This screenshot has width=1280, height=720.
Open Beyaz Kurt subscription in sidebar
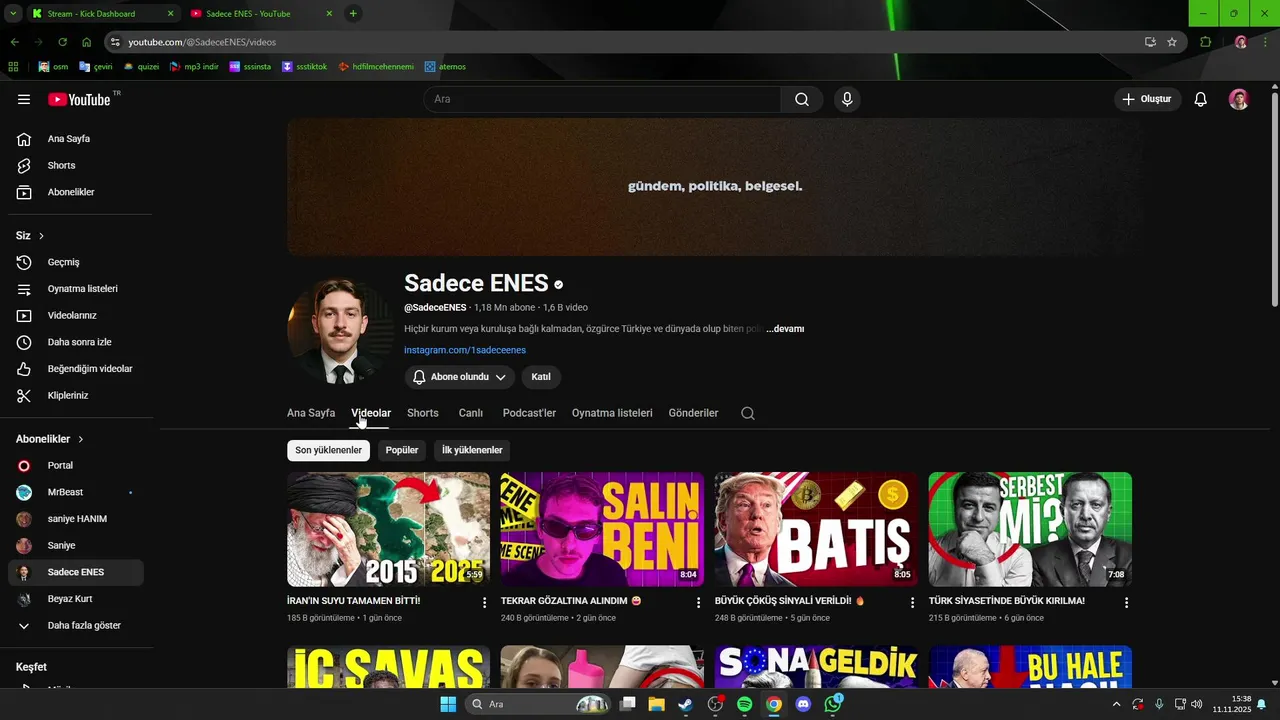76,599
